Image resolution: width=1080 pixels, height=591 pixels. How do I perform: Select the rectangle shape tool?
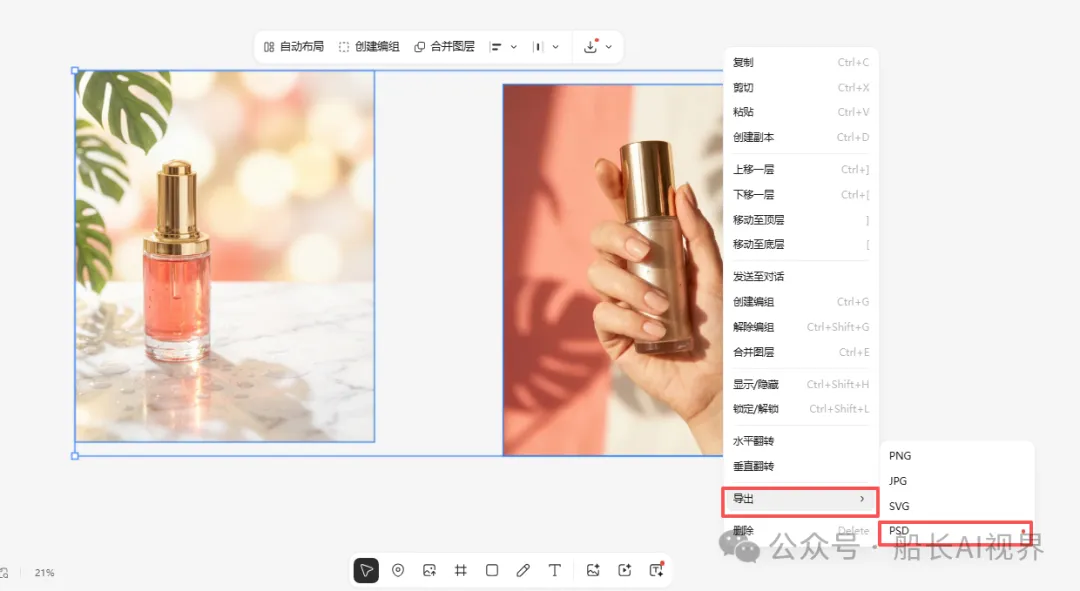tap(492, 570)
